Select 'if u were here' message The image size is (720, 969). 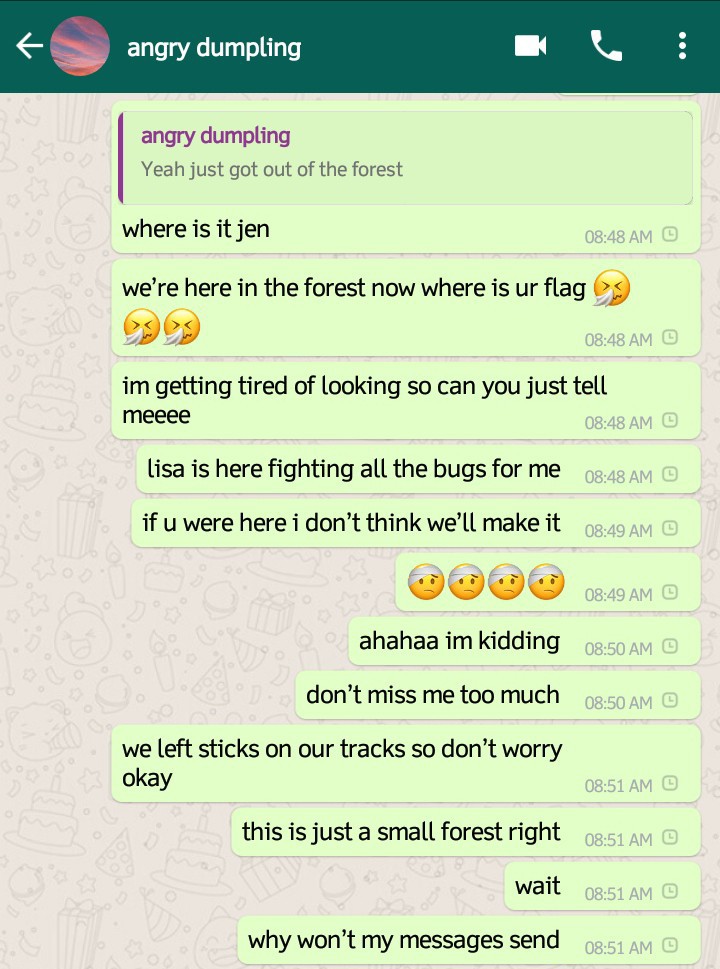click(415, 523)
